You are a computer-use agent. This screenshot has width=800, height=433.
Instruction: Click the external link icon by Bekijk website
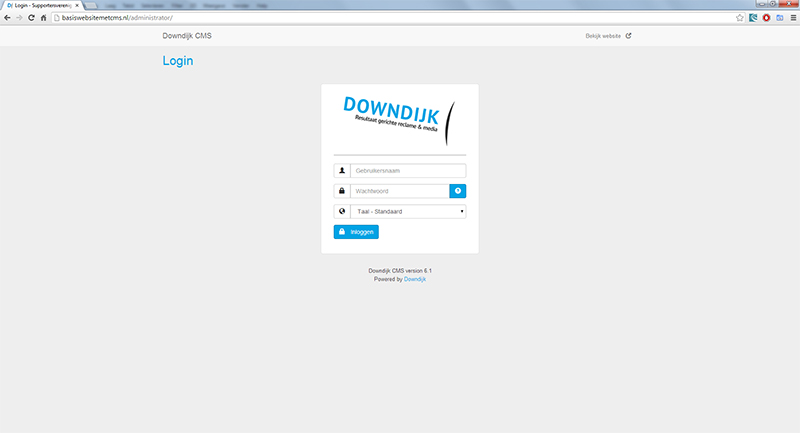(629, 36)
